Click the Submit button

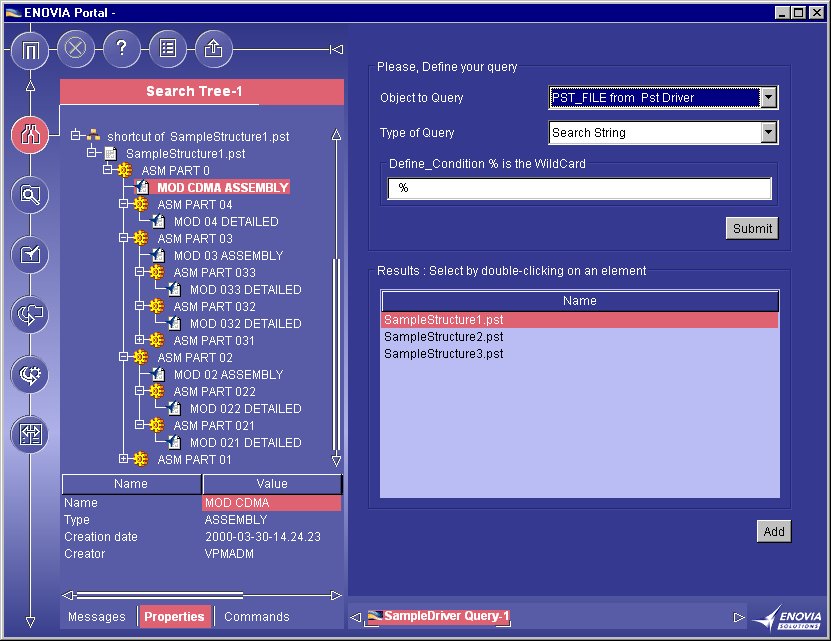[x=752, y=229]
